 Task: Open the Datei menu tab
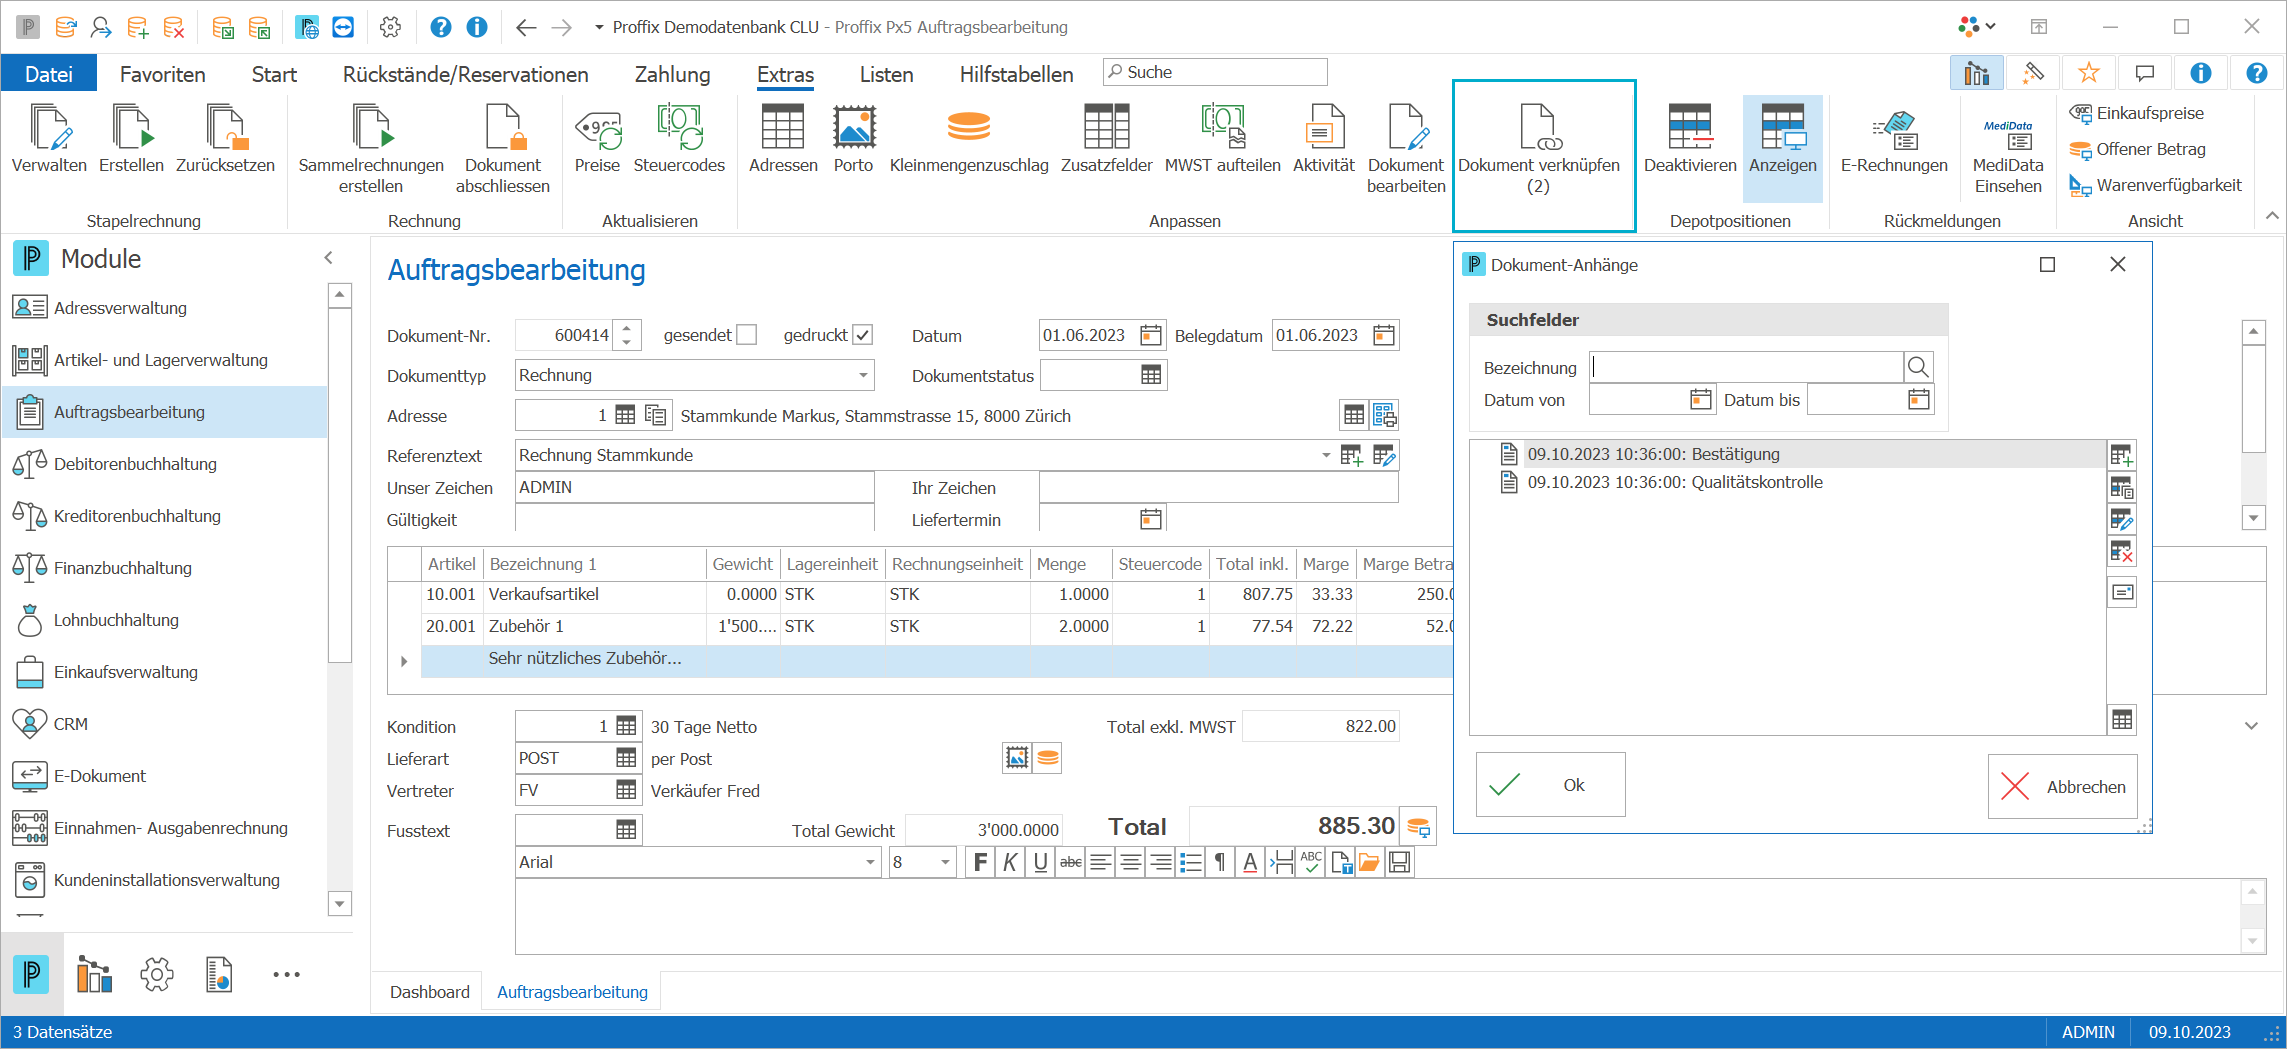click(49, 74)
